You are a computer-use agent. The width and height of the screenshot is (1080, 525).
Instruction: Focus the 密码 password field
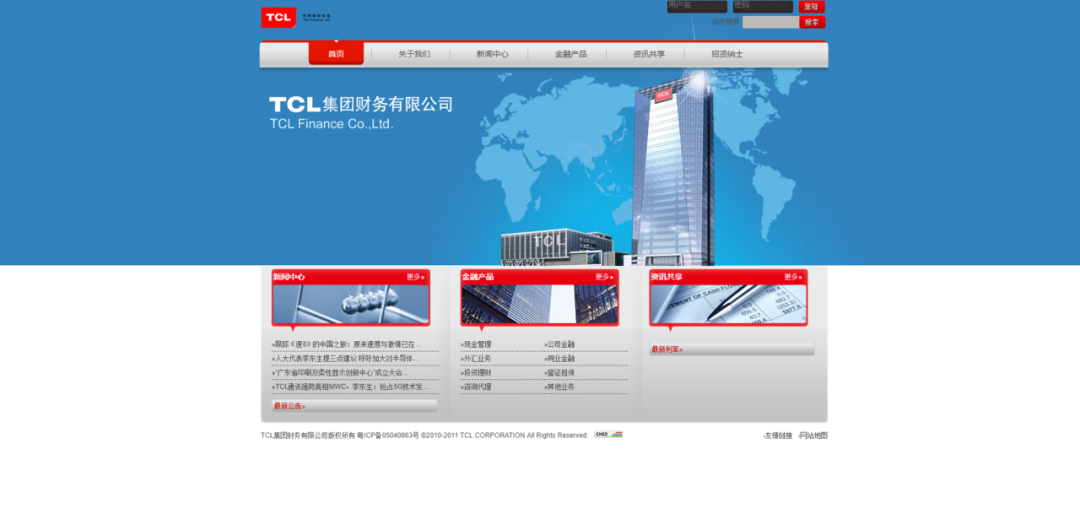point(762,6)
